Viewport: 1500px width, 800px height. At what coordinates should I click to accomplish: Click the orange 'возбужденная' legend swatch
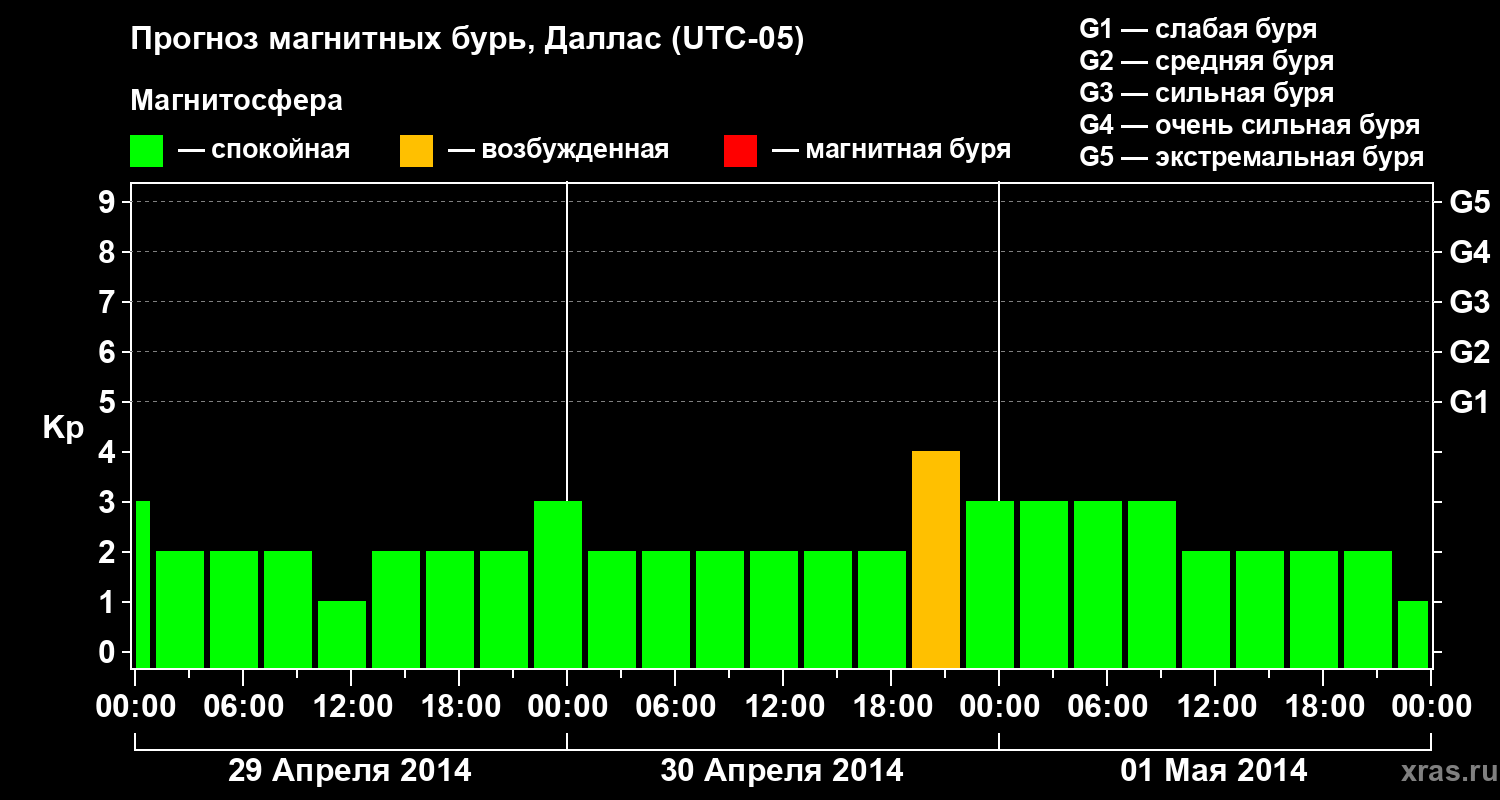(x=416, y=151)
